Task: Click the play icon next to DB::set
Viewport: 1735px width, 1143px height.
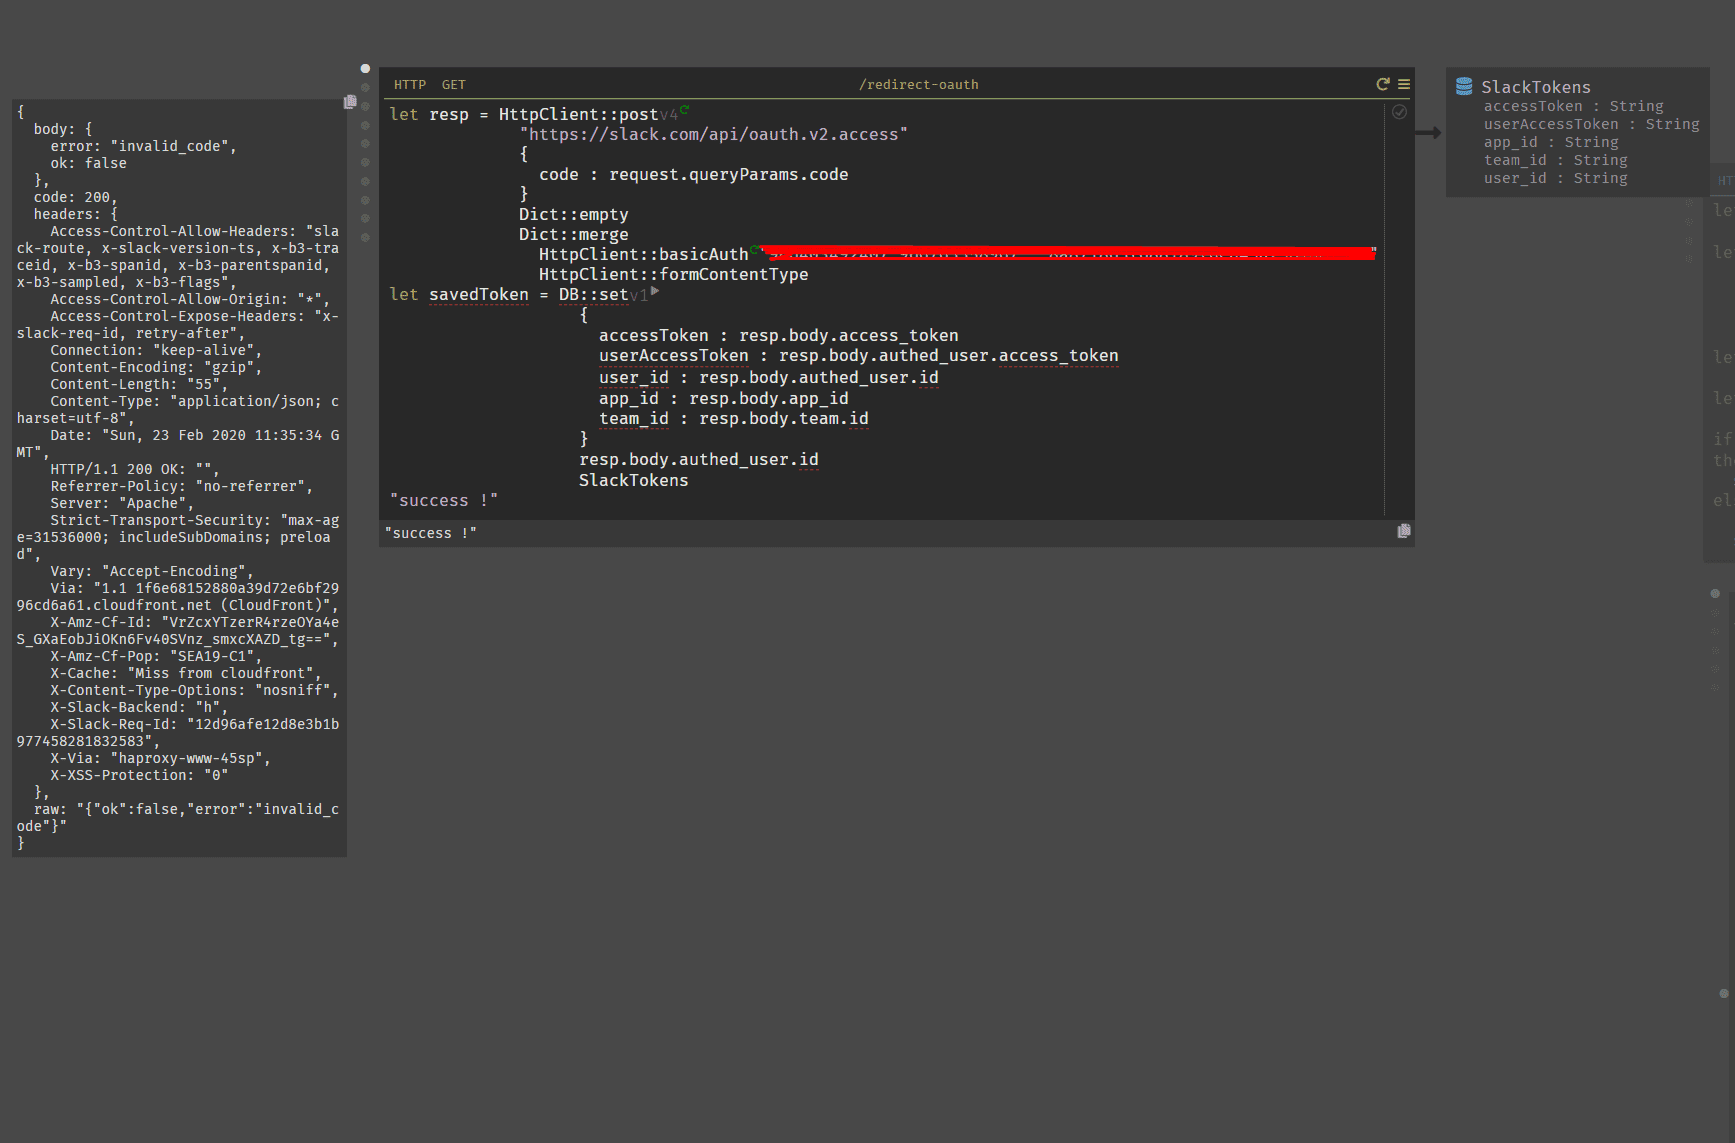Action: point(655,291)
